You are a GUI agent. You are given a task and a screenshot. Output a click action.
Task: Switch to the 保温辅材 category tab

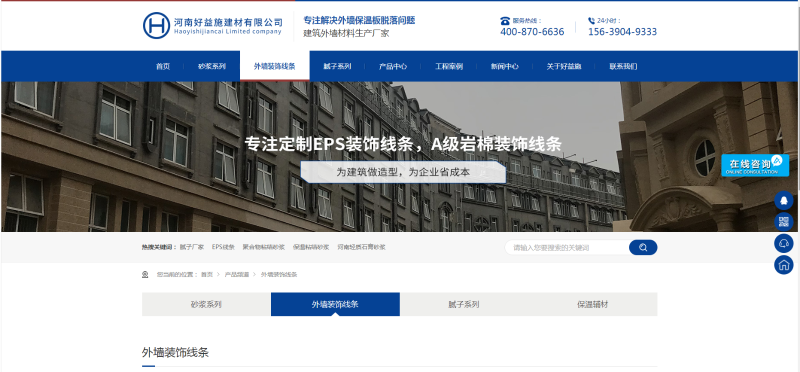[x=592, y=305]
